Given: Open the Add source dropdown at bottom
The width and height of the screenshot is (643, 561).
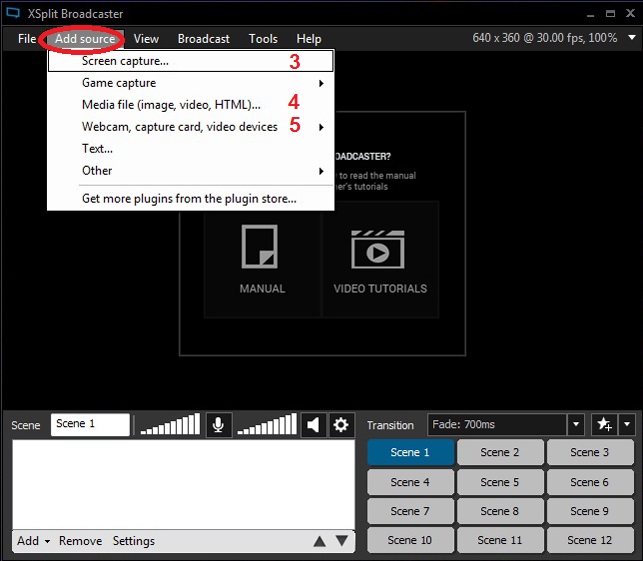Looking at the screenshot, I should tap(33, 541).
